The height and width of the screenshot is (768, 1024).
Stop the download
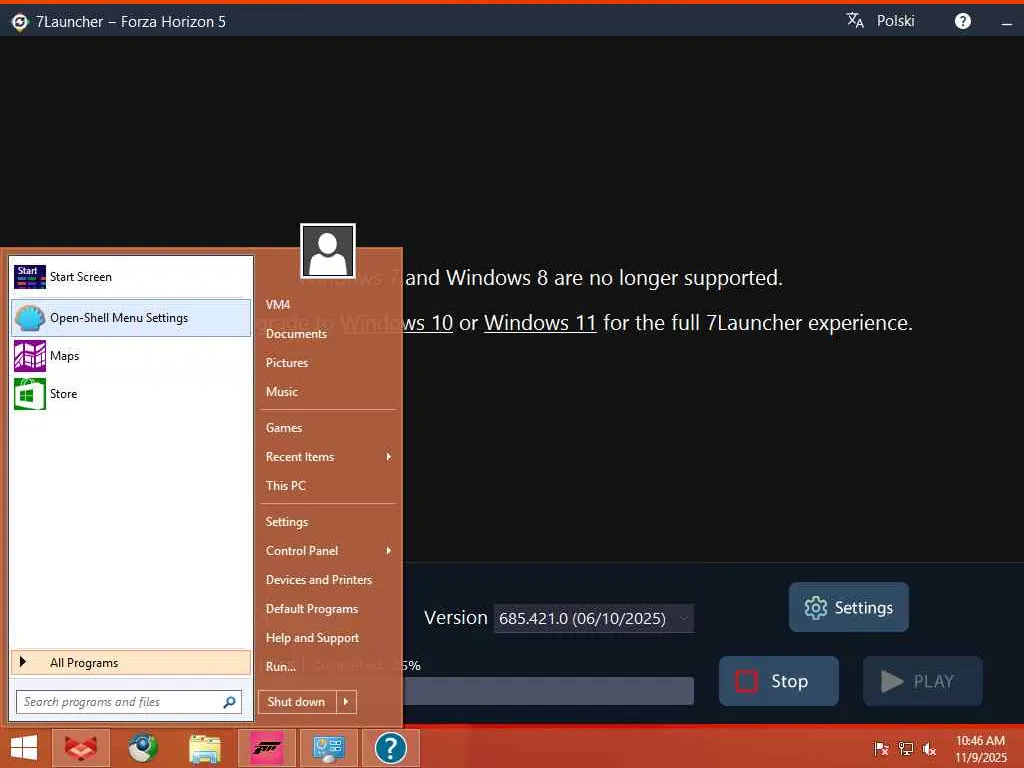[x=778, y=681]
